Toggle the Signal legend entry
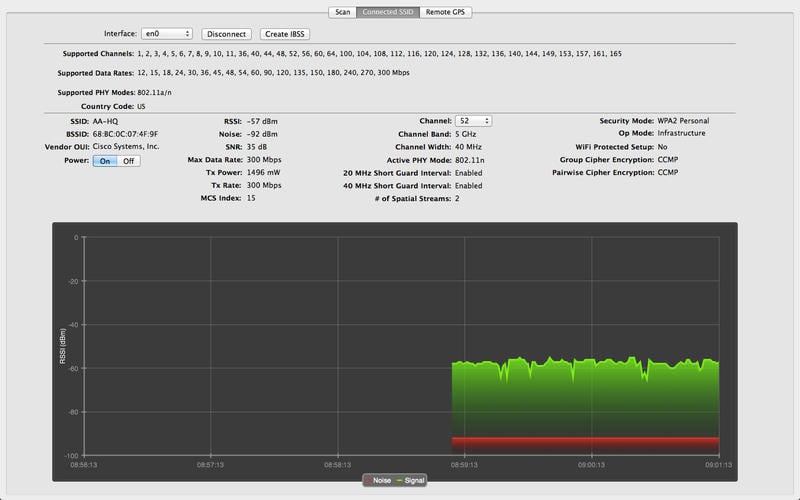This screenshot has width=800, height=500. pyautogui.click(x=411, y=480)
